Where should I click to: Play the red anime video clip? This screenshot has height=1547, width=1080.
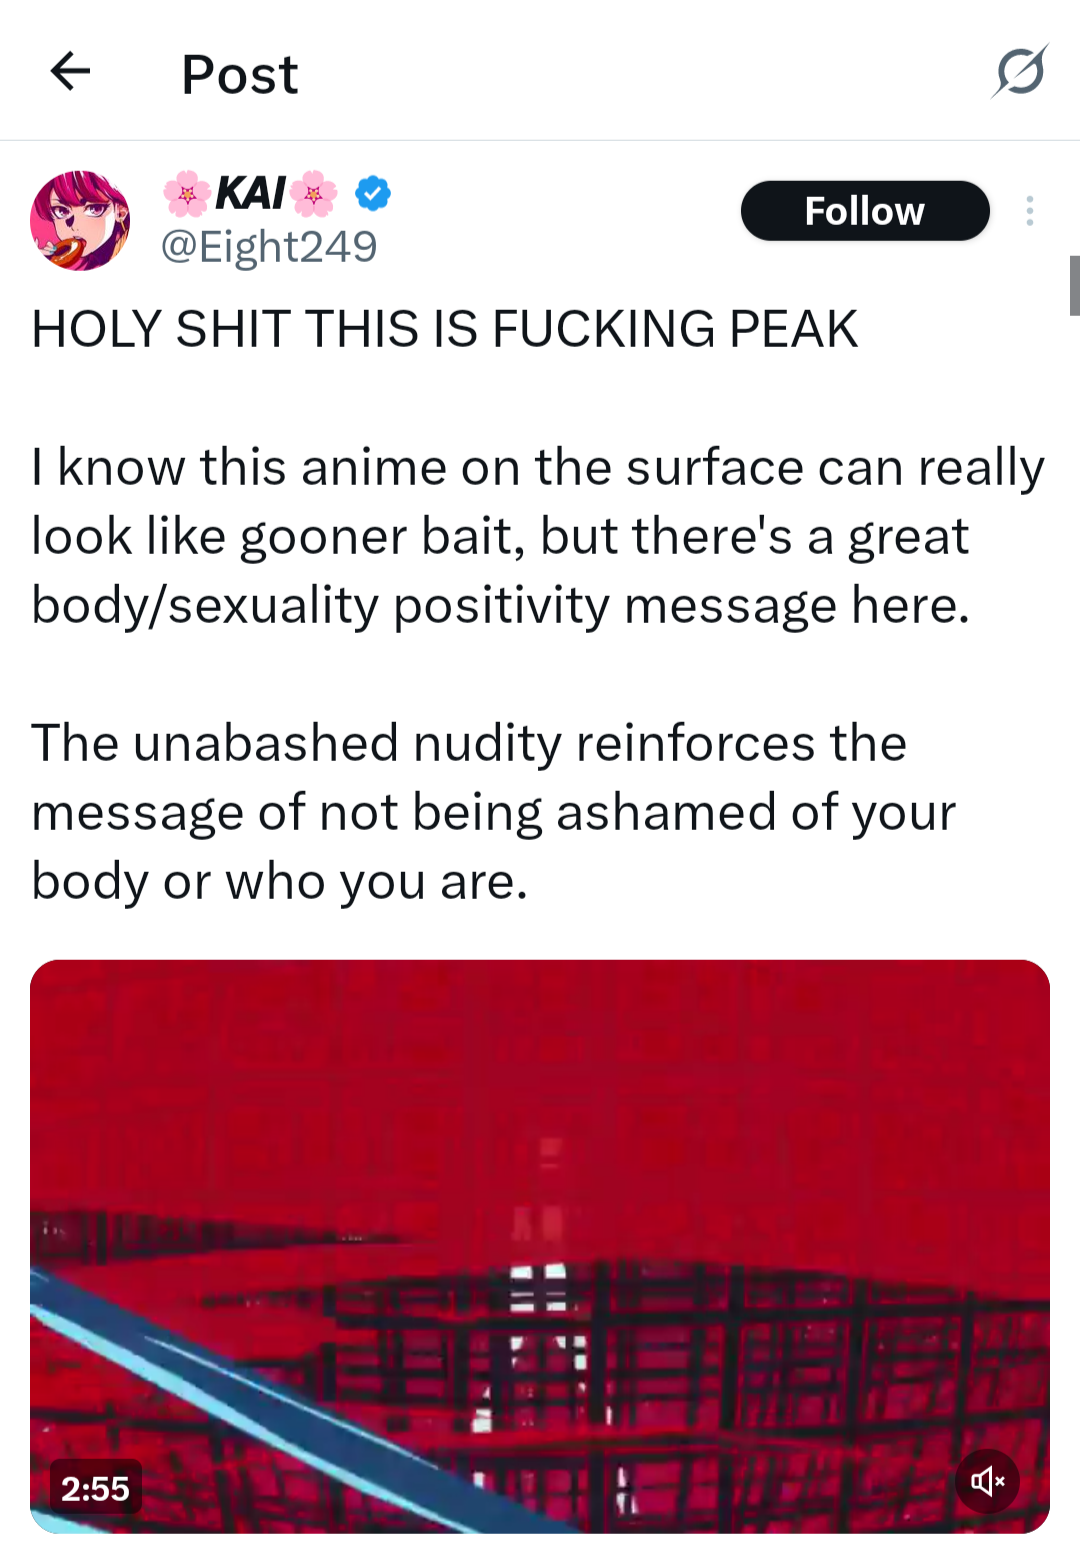[x=540, y=1246]
